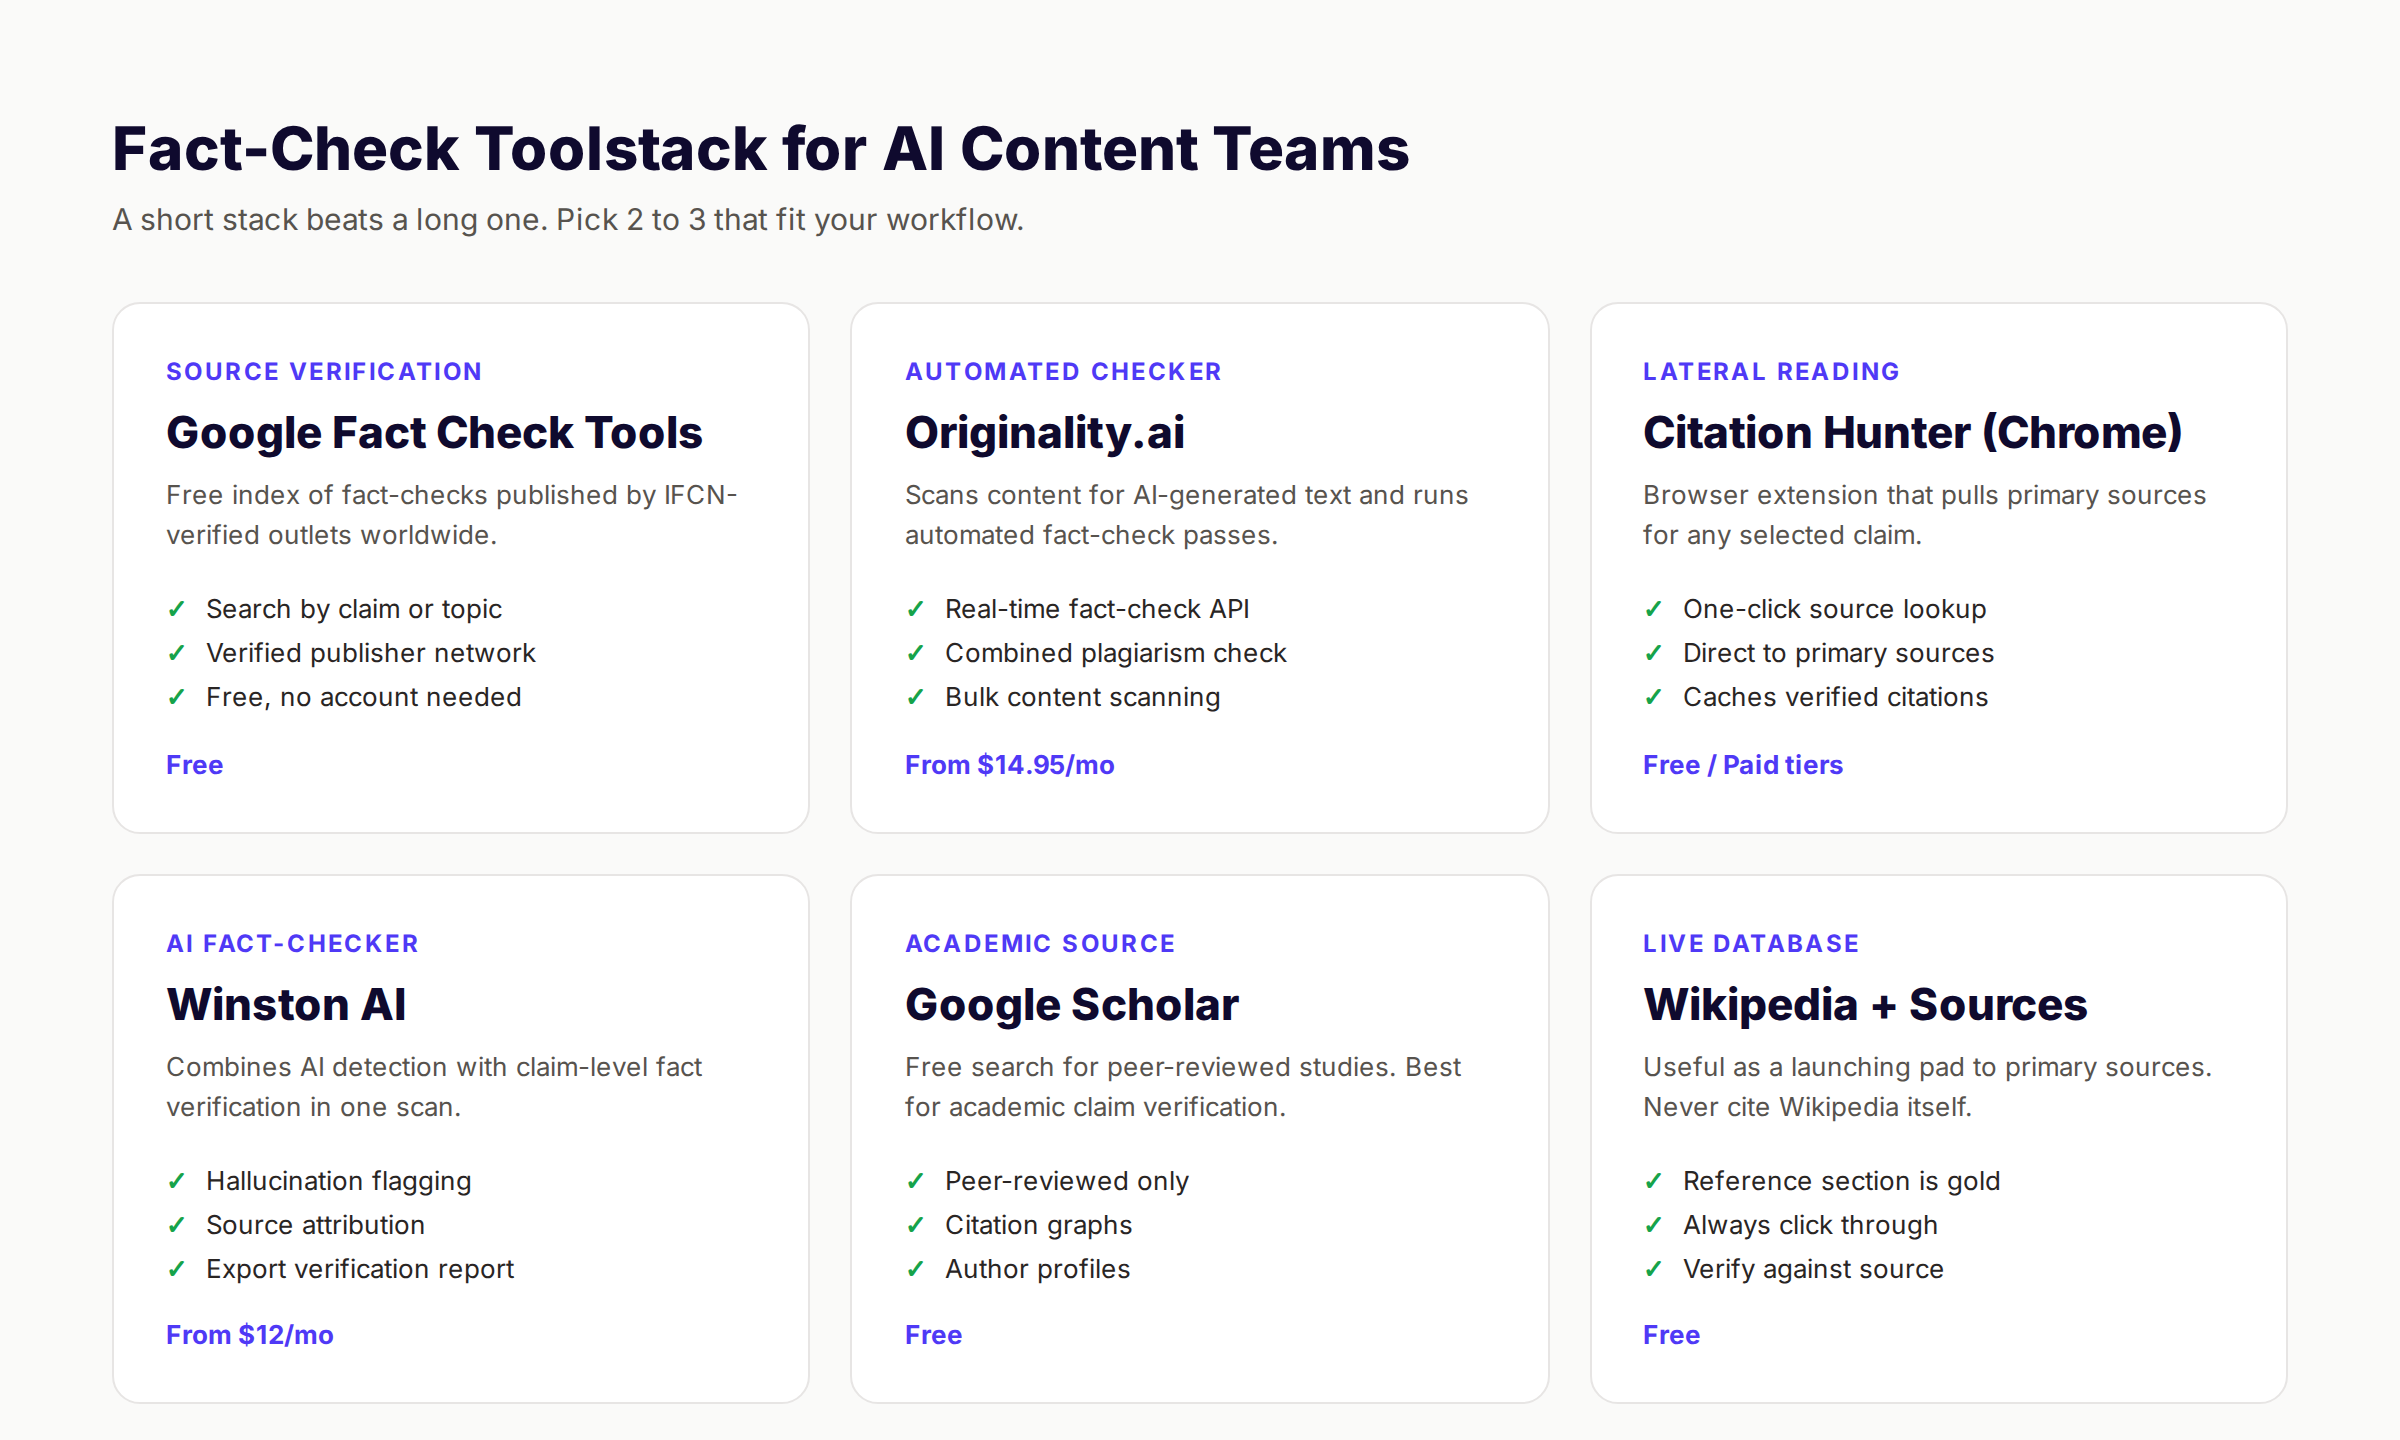This screenshot has height=1440, width=2400.
Task: Click the 'ACADEMIC SOURCE' category label
Action: 1040,944
